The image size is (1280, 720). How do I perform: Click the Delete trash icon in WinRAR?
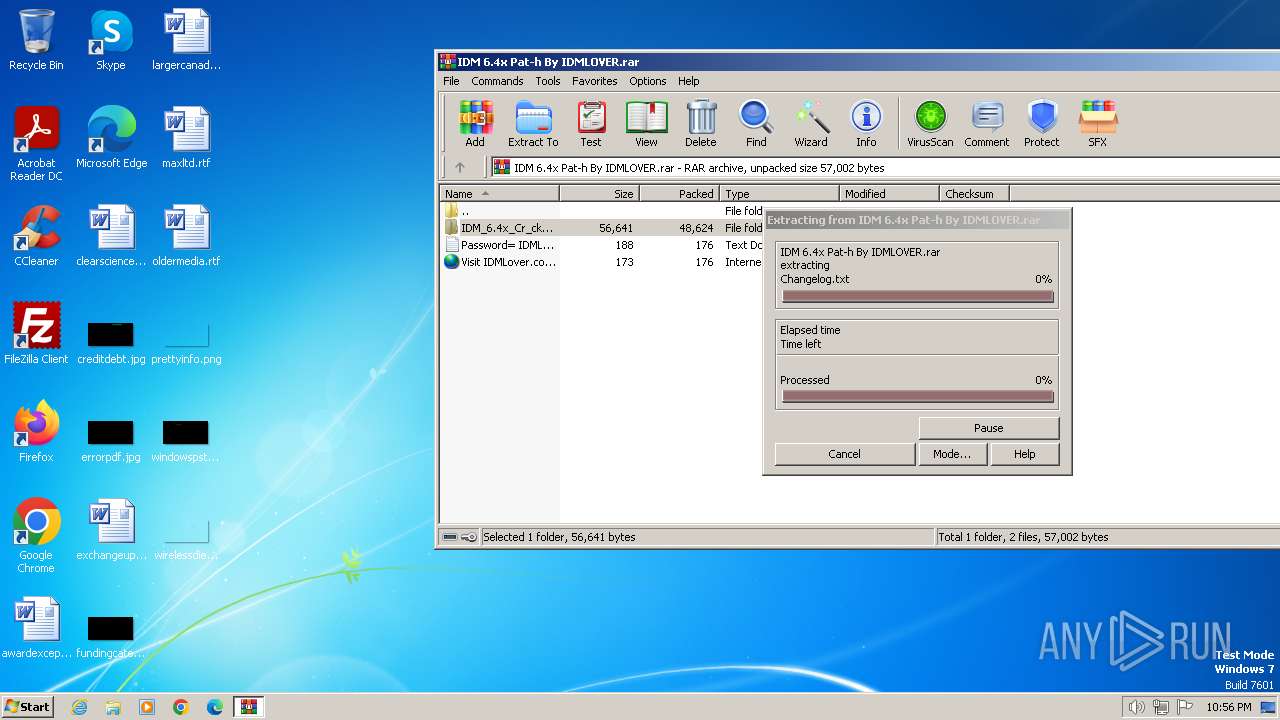[701, 124]
